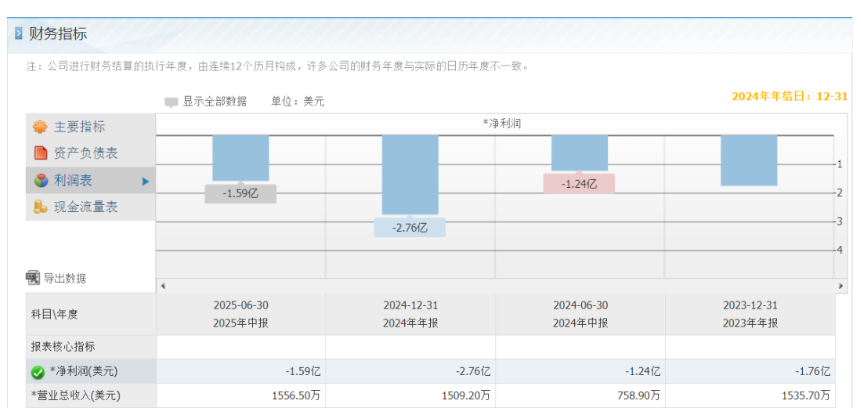Open the 资产负债表 tab
This screenshot has height=419, width=861.
pyautogui.click(x=91, y=153)
